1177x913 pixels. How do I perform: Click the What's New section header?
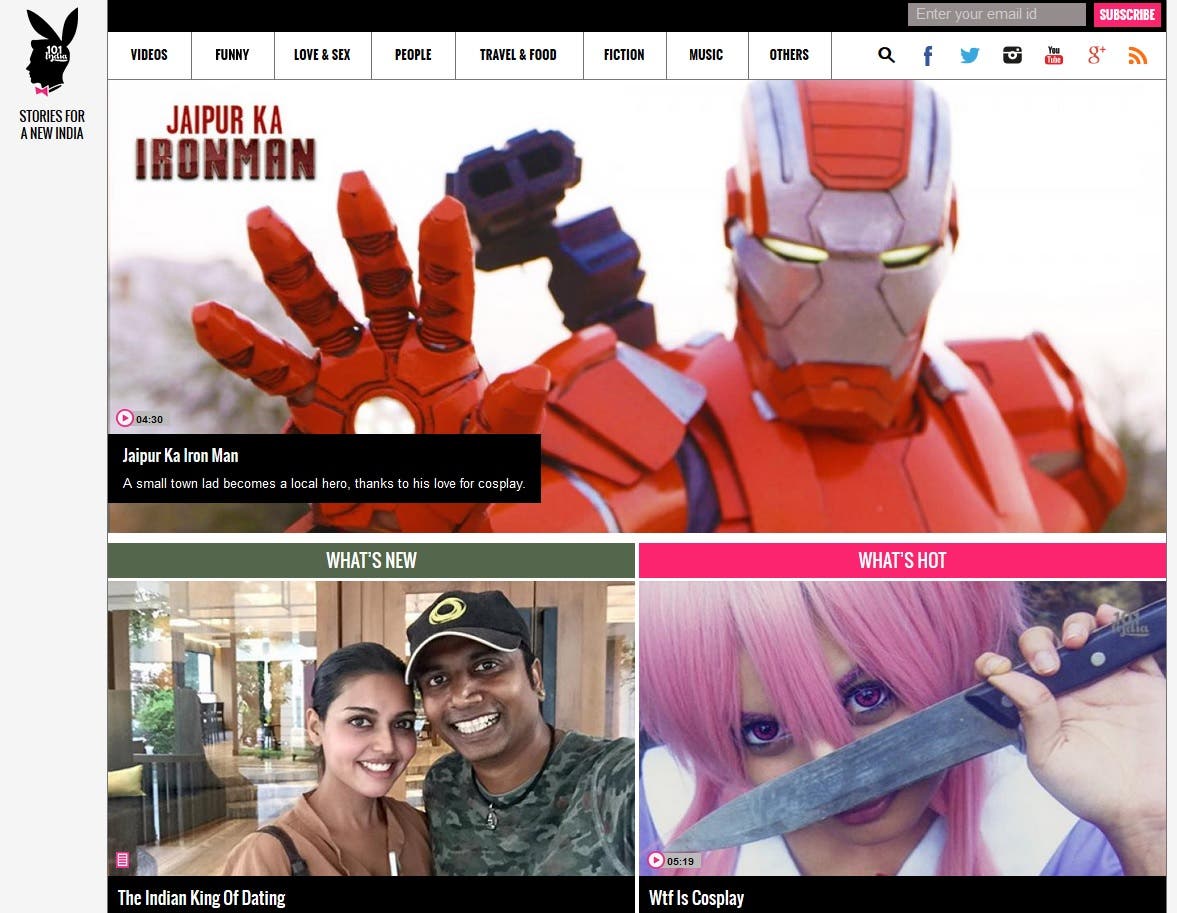point(371,560)
